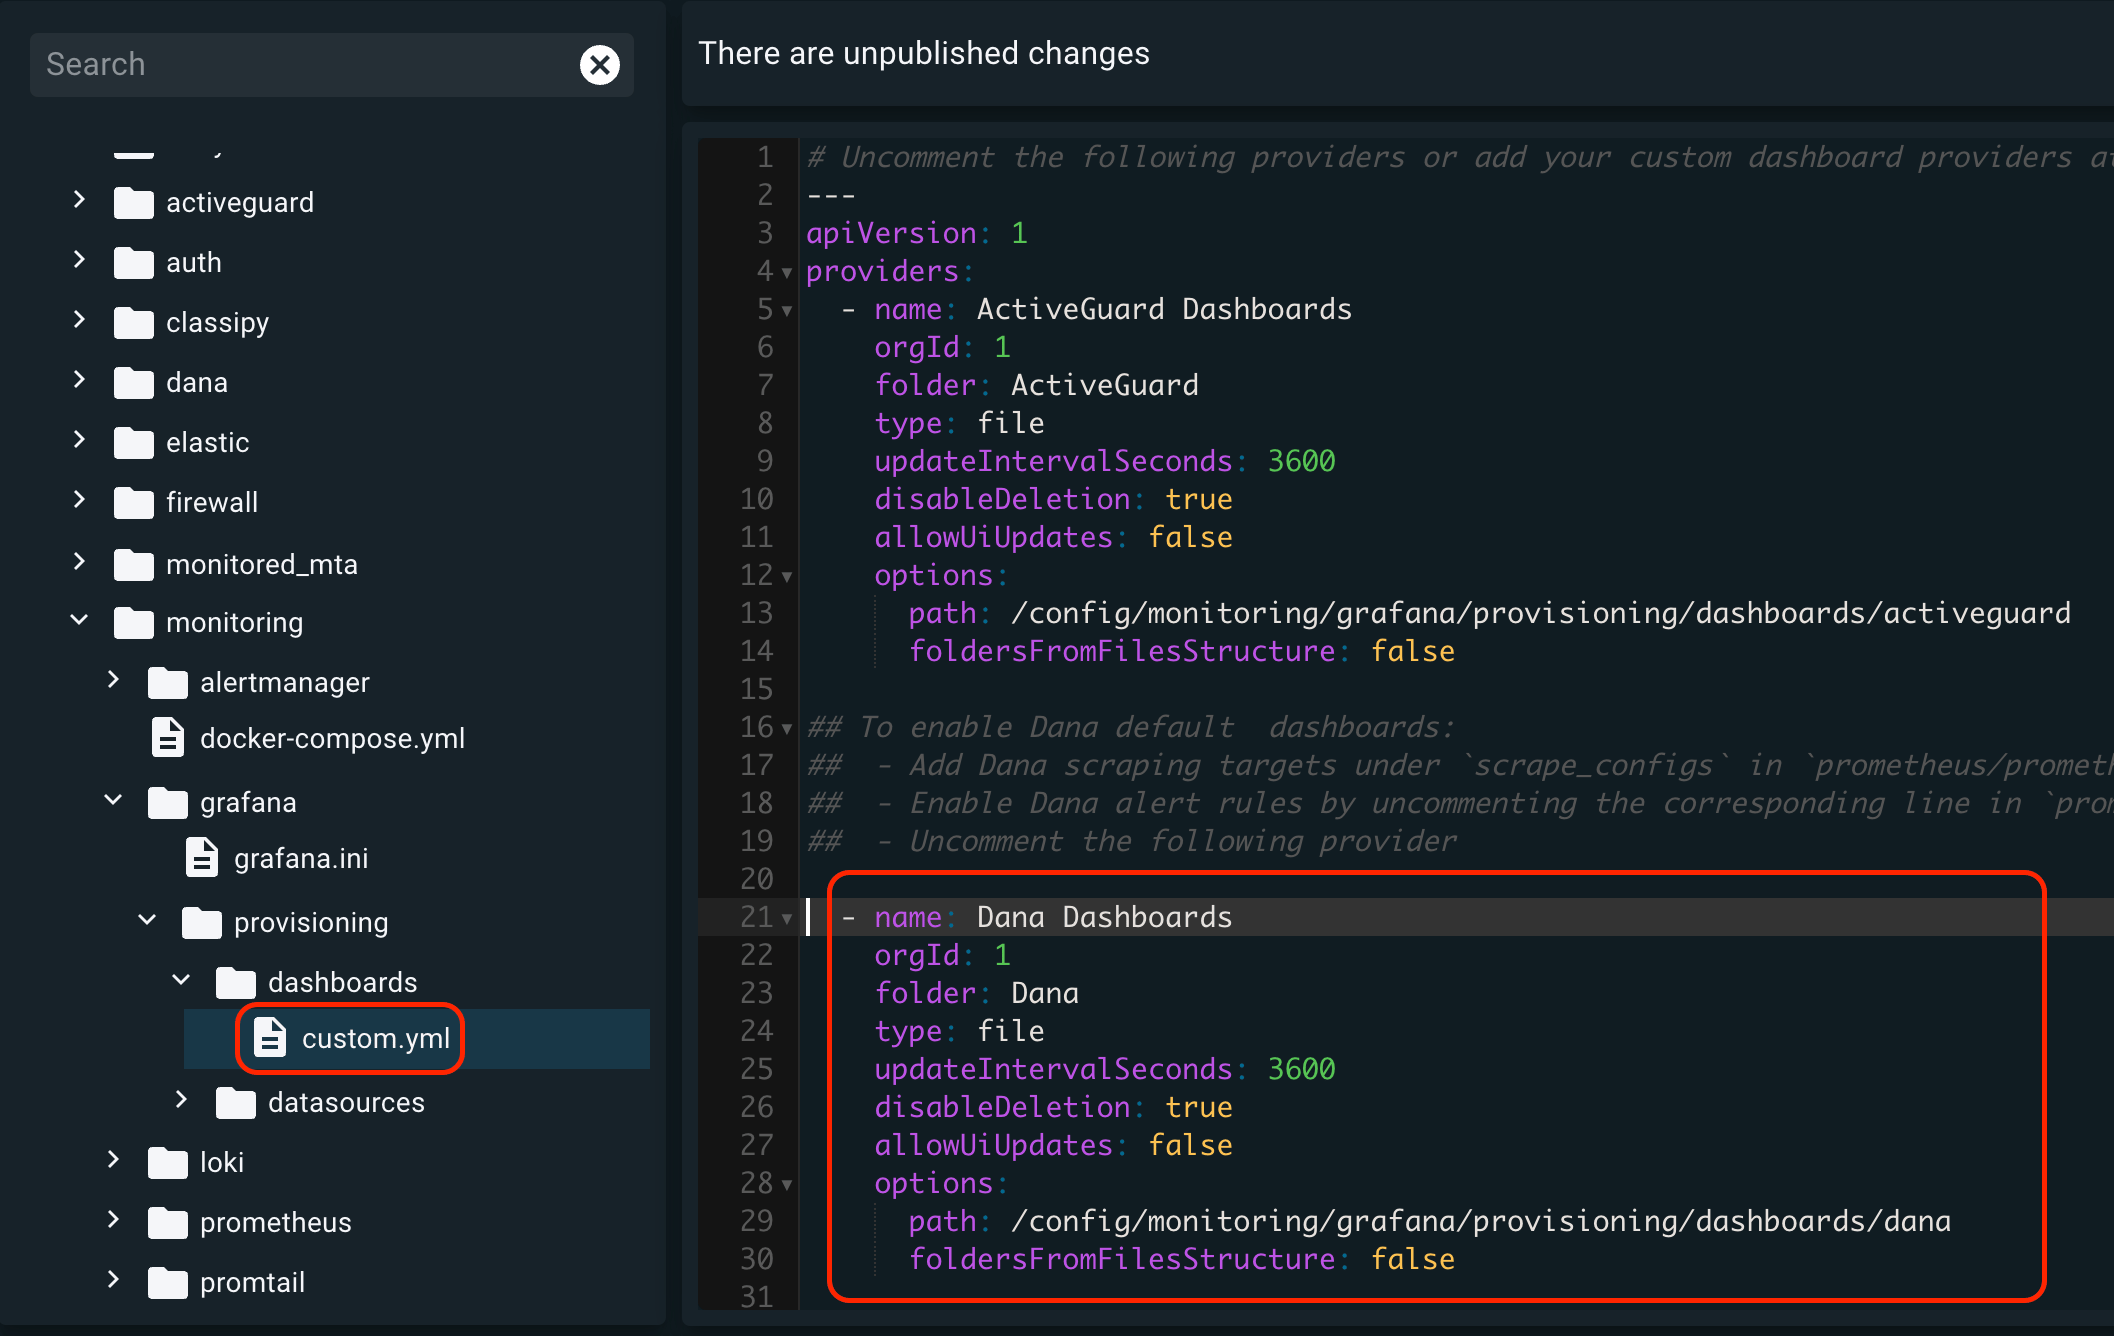The height and width of the screenshot is (1336, 2114).
Task: Expand the prometheus folder chevron
Action: click(x=114, y=1221)
